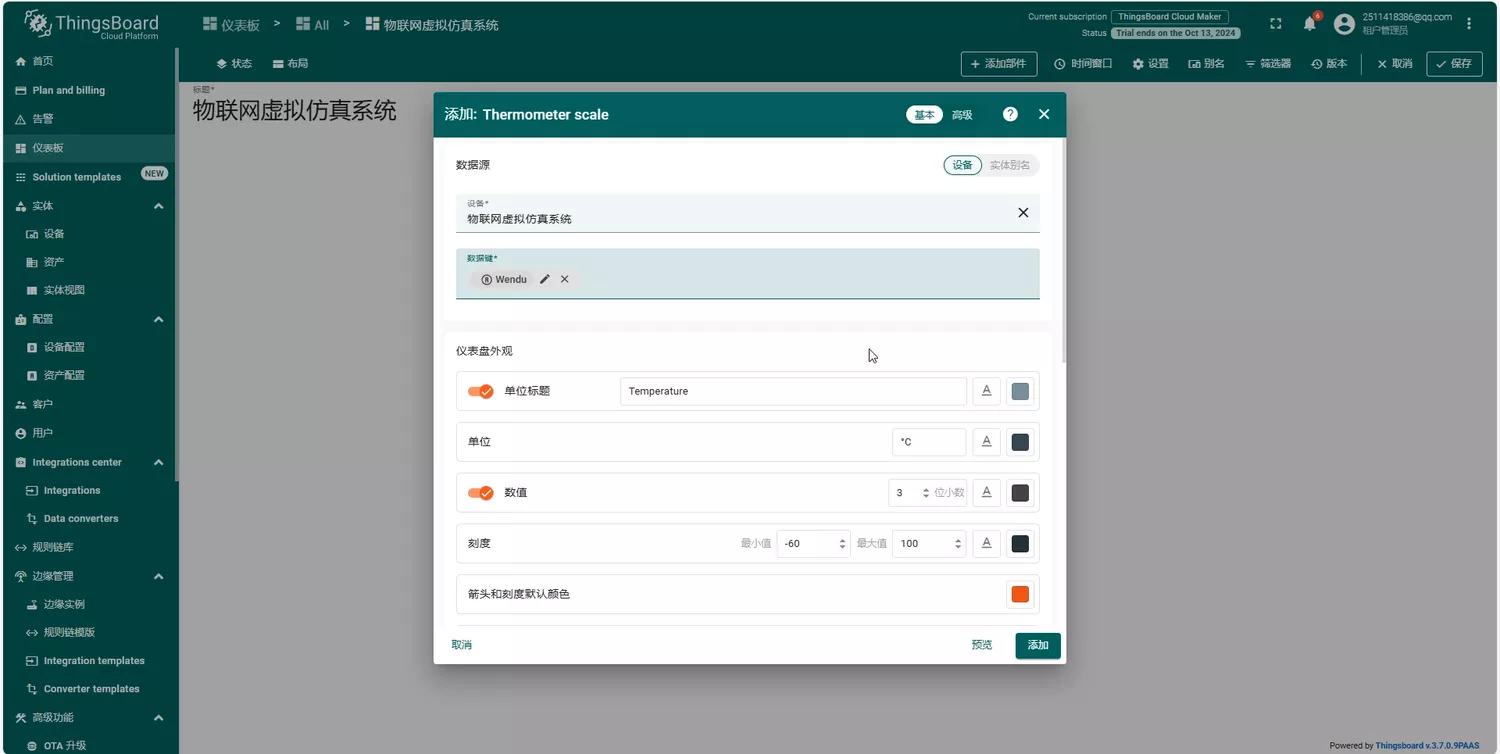The image size is (1500, 754).
Task: Remove the Wendu data key chip
Action: (565, 279)
